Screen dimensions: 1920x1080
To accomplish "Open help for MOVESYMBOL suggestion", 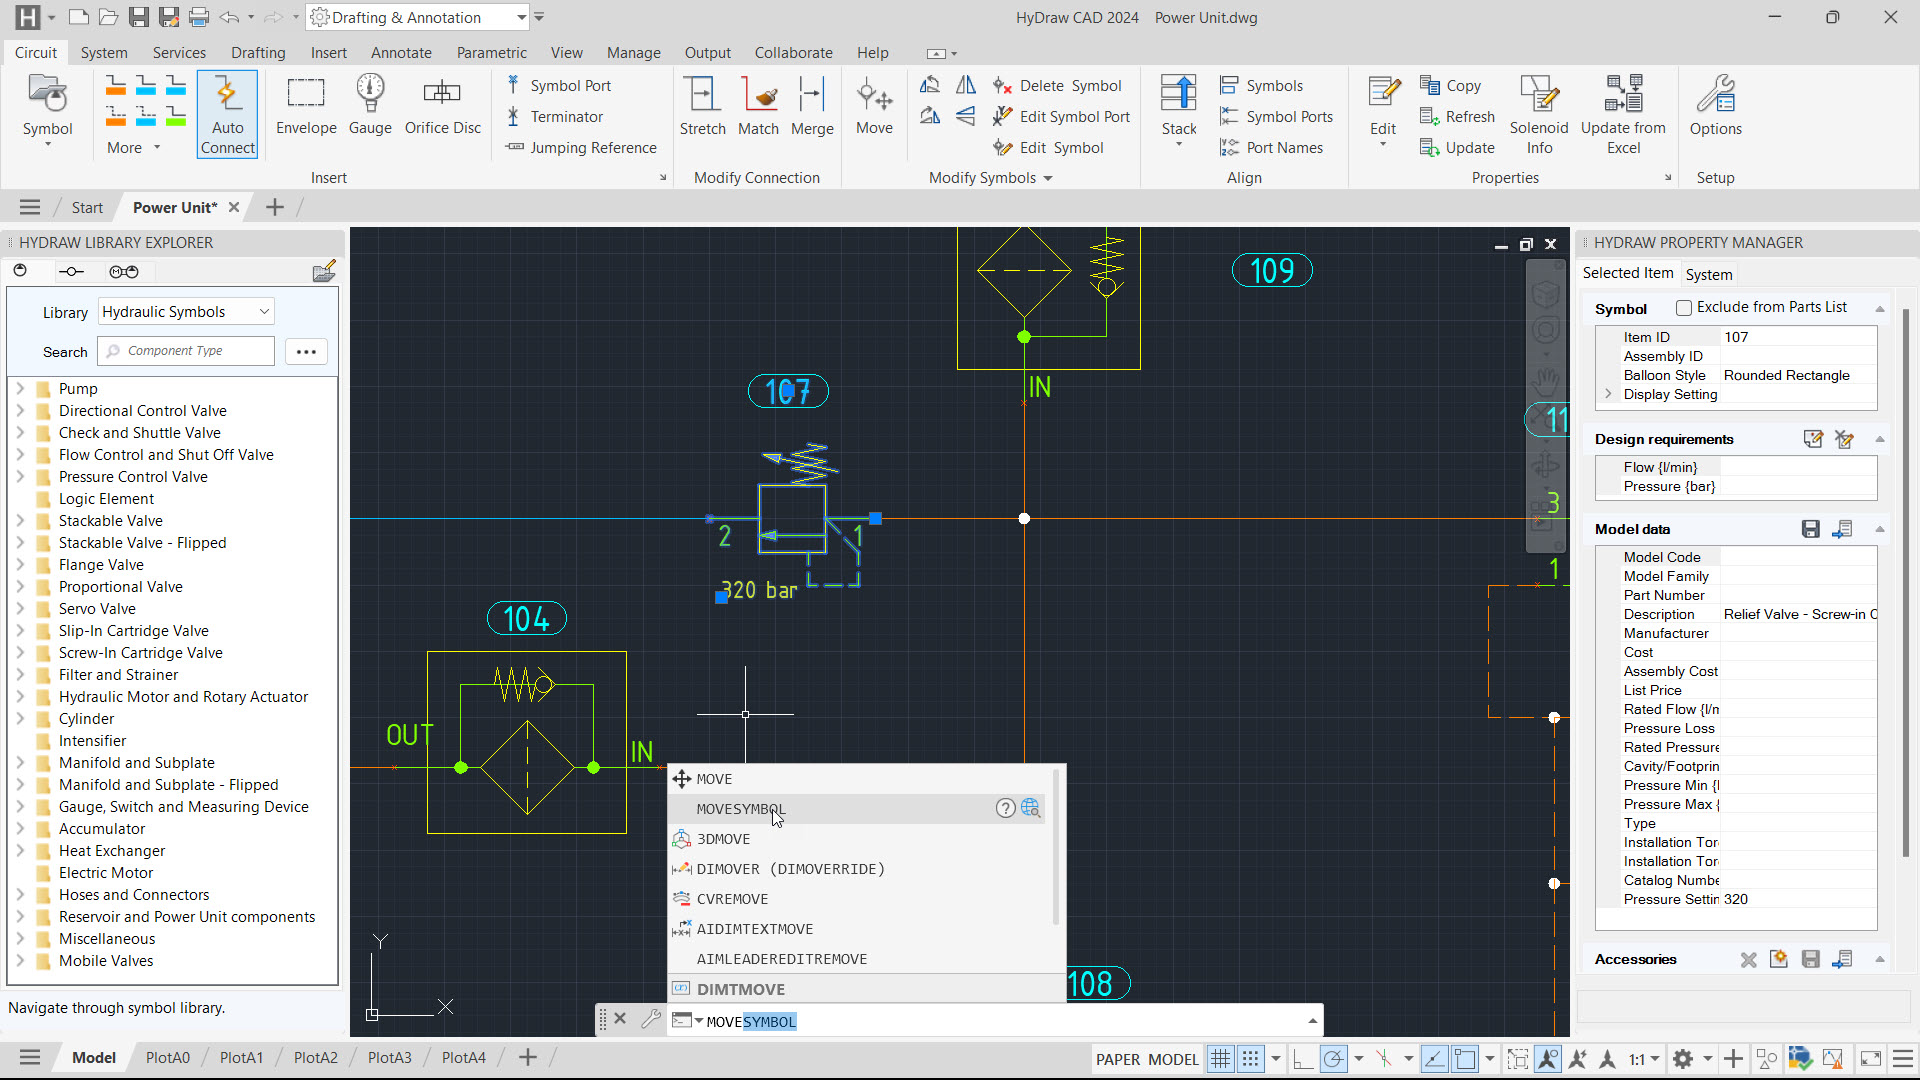I will 1005,808.
